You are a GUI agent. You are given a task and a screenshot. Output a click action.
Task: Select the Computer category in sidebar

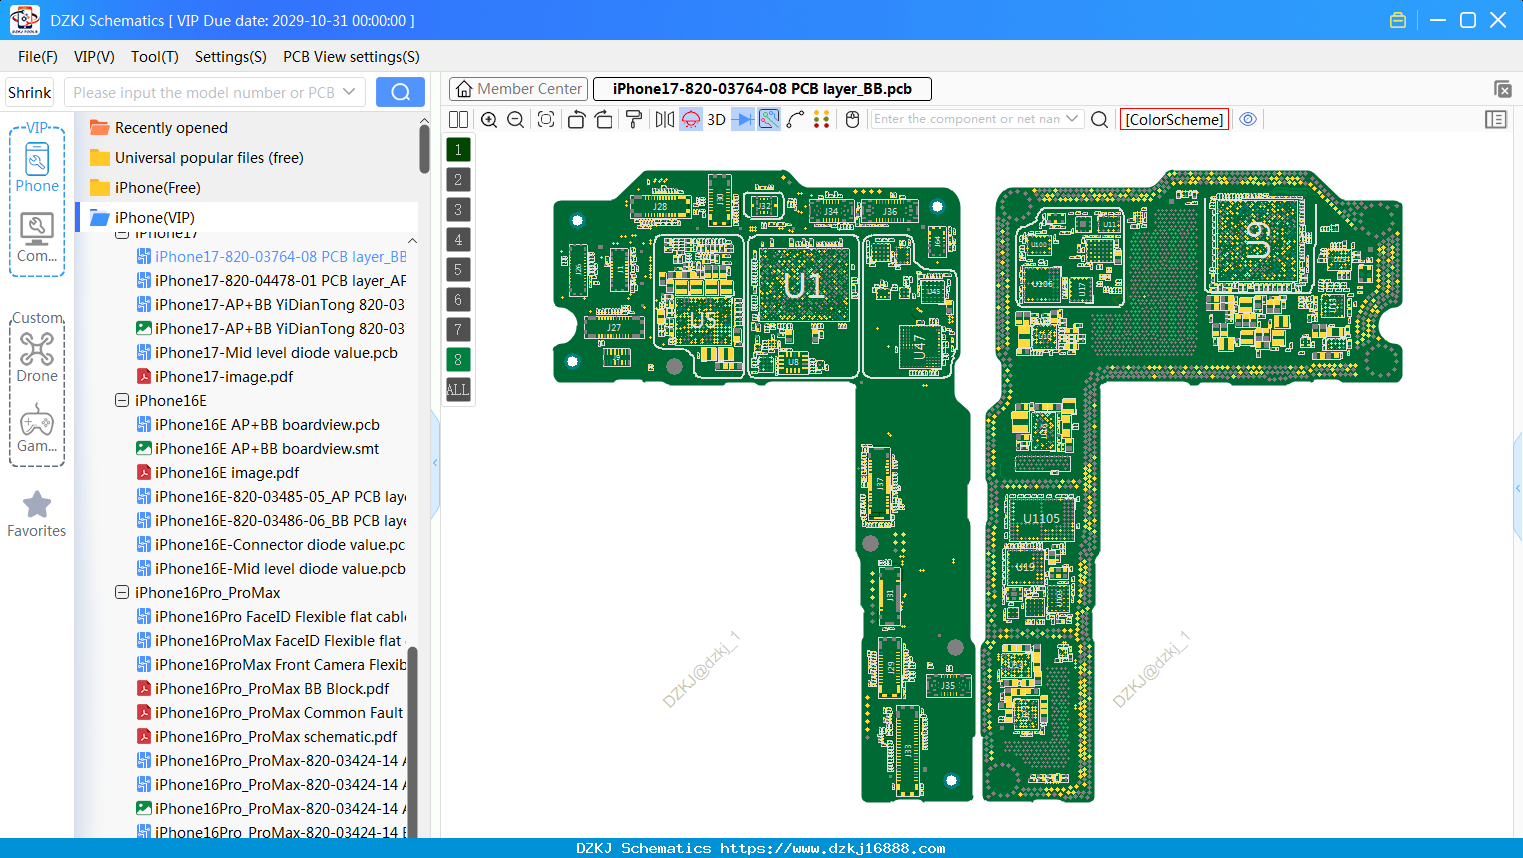[x=37, y=238]
